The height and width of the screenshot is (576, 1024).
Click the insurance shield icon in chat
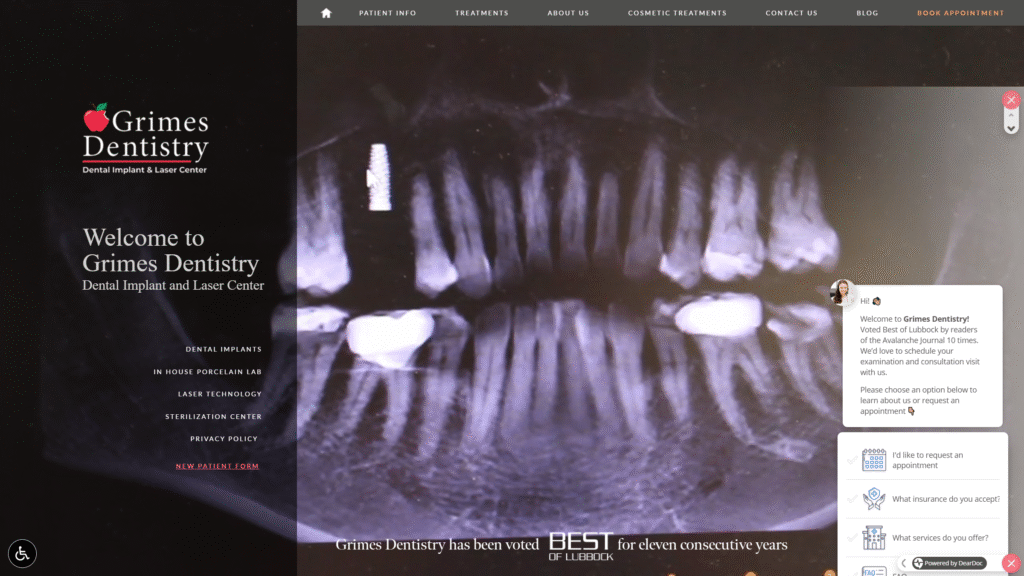click(x=874, y=499)
